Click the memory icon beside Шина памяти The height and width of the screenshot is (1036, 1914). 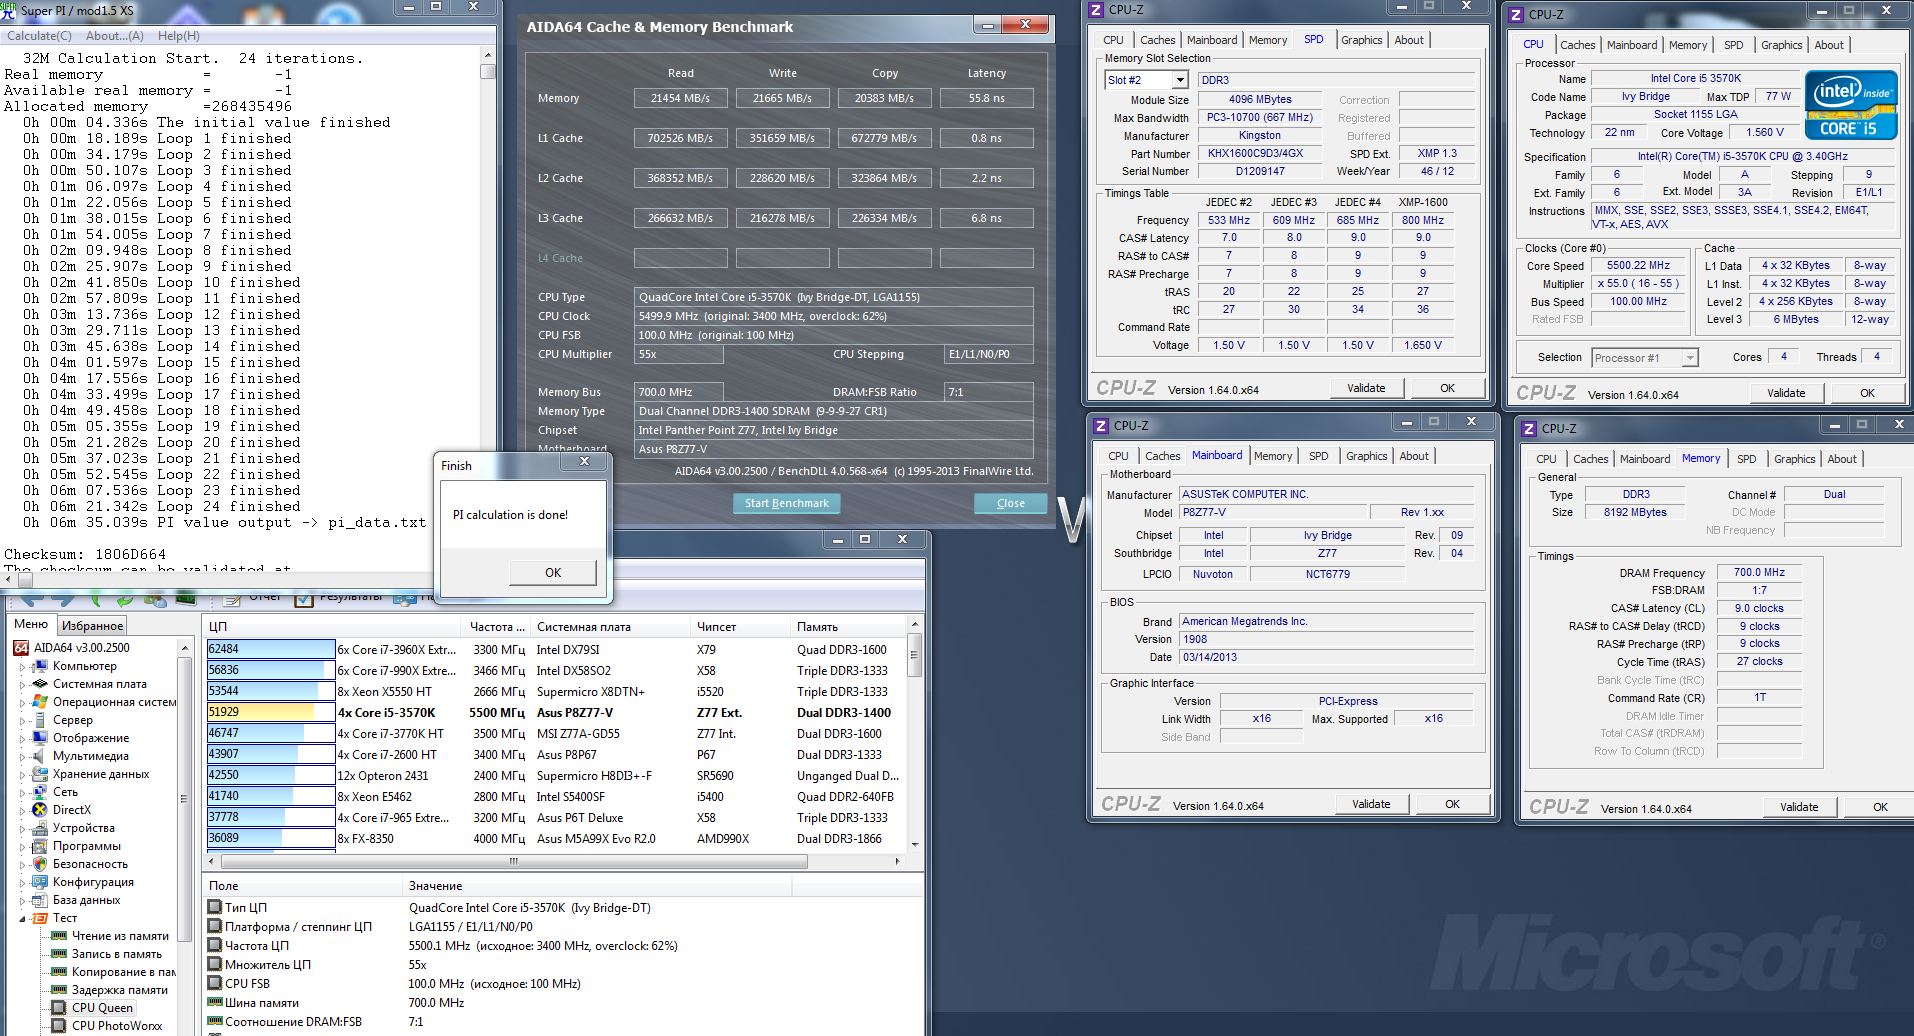coord(214,1003)
